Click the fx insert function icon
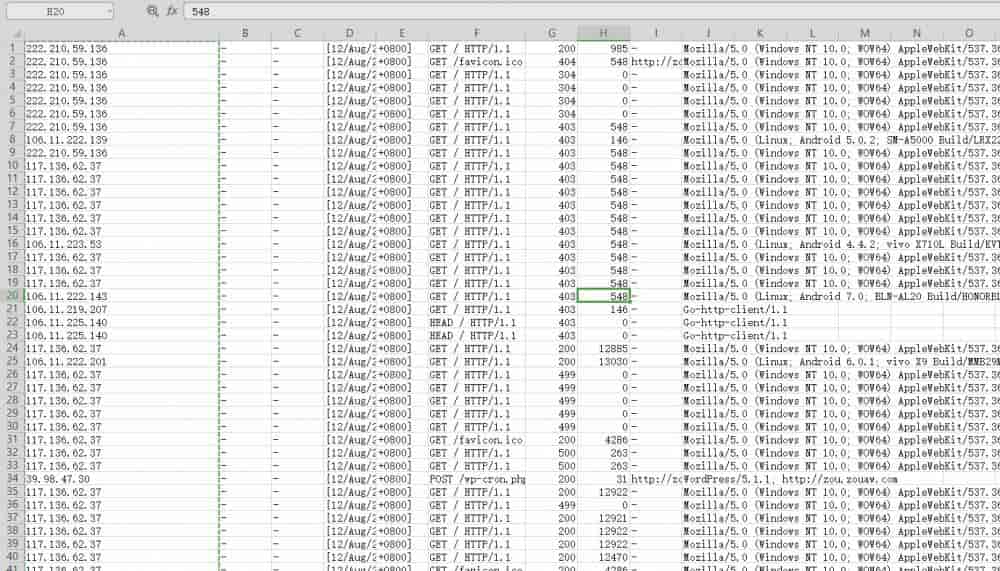 [x=172, y=11]
